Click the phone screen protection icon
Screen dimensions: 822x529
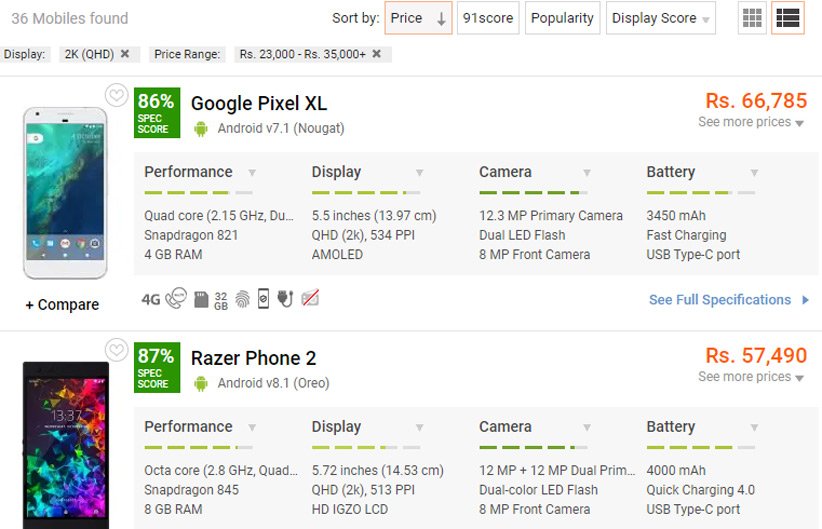pos(263,298)
